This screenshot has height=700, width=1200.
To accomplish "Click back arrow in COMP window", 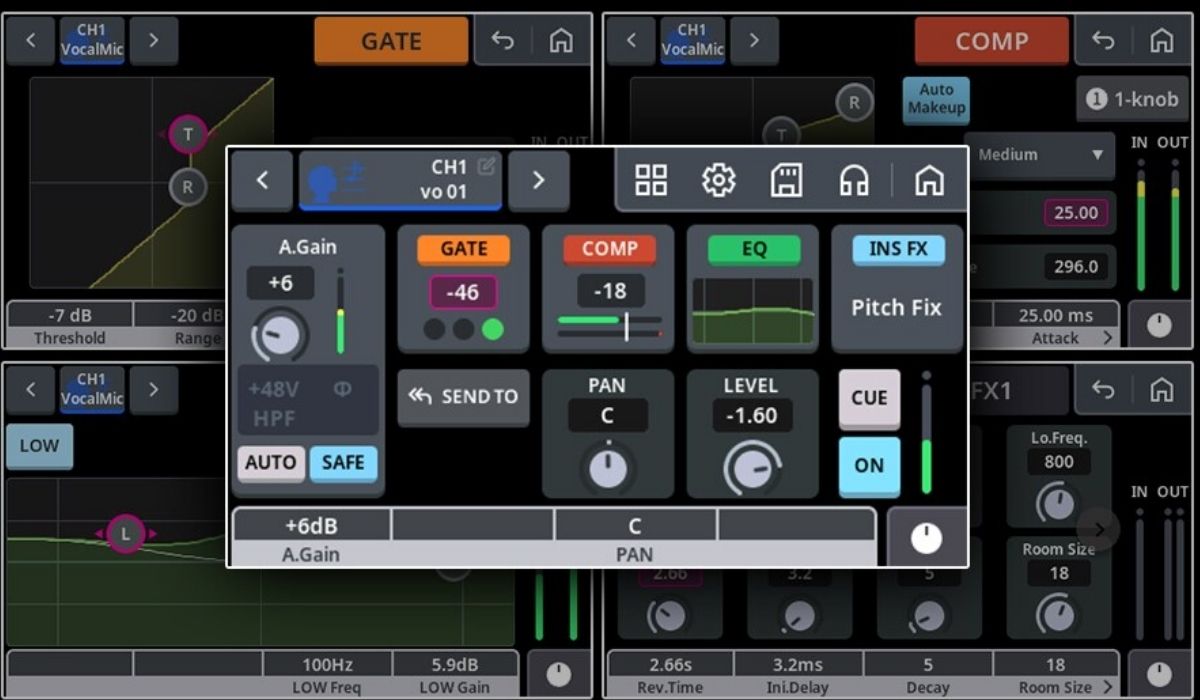I will click(1102, 41).
